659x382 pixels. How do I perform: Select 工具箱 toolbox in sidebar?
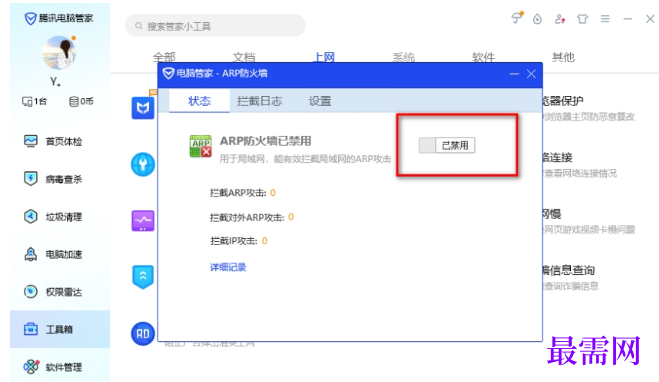click(60, 329)
